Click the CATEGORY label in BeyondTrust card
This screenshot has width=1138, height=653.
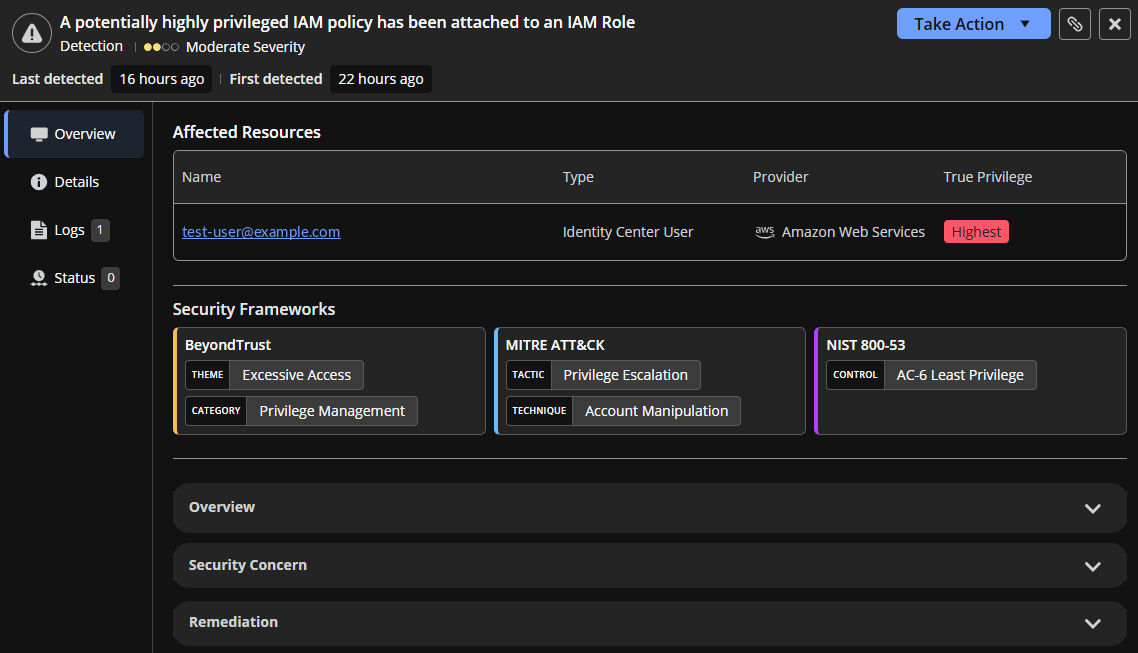(x=216, y=411)
